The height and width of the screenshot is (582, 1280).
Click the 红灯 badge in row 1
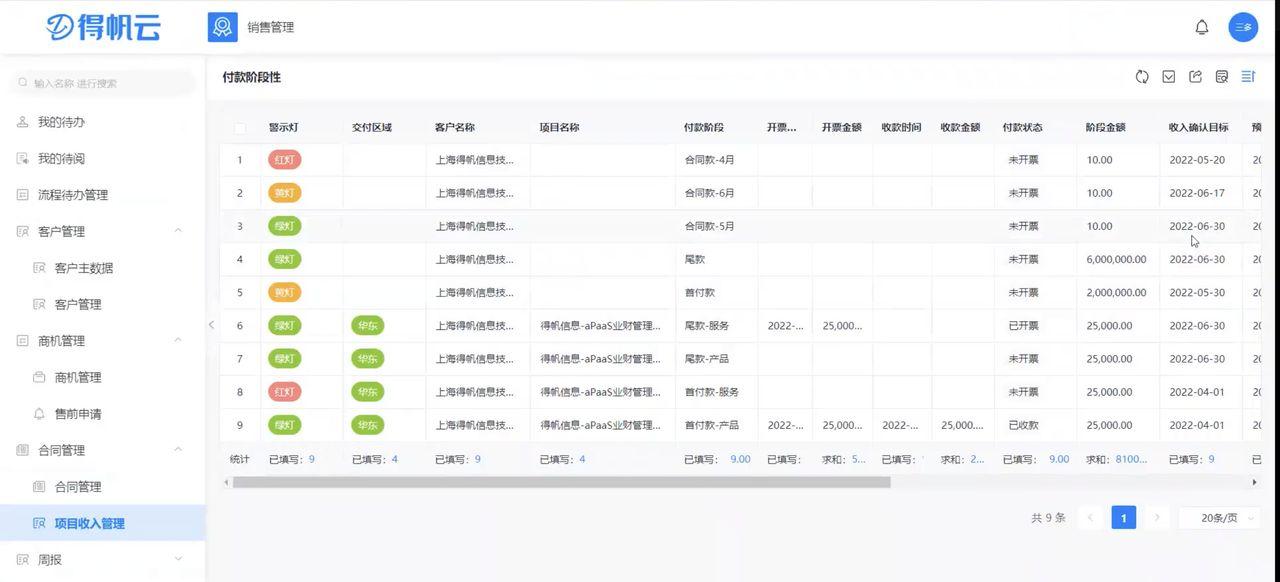tap(284, 160)
